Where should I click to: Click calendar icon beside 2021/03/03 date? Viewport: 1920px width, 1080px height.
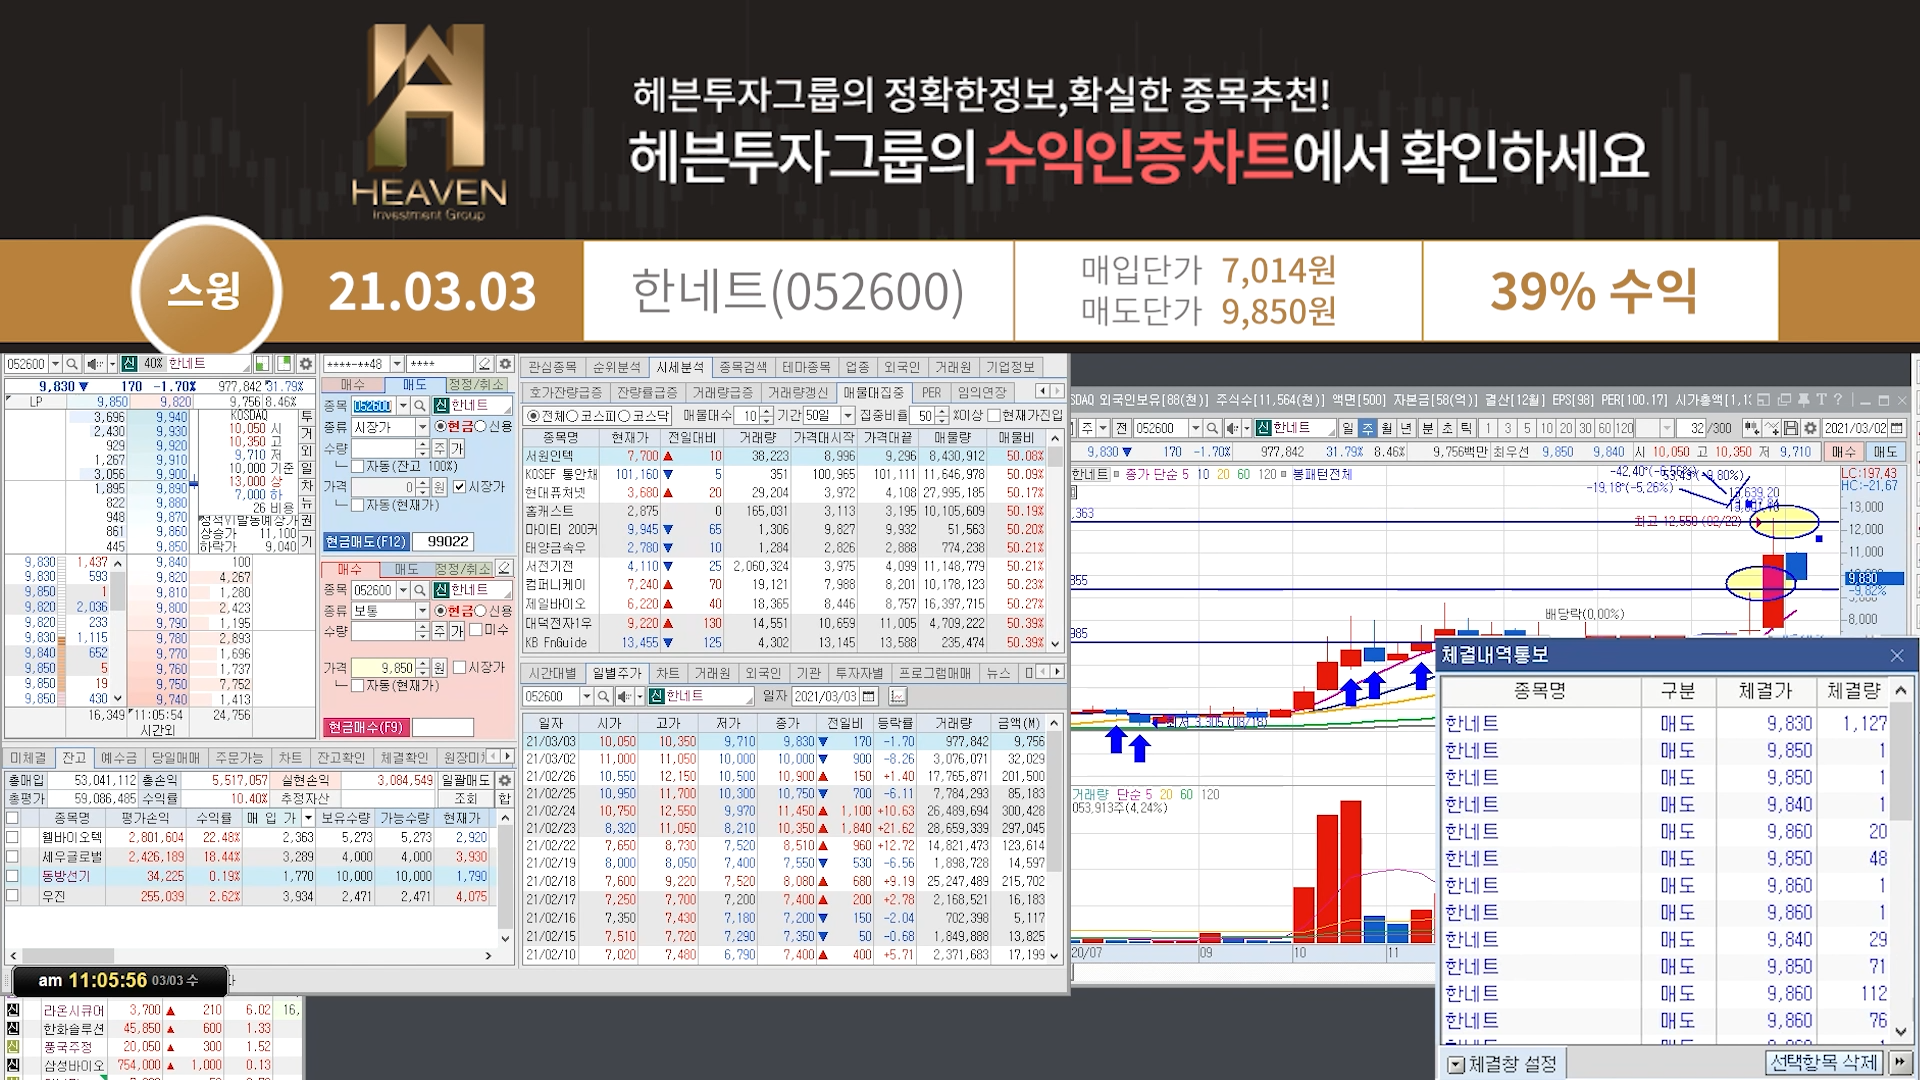pyautogui.click(x=869, y=696)
